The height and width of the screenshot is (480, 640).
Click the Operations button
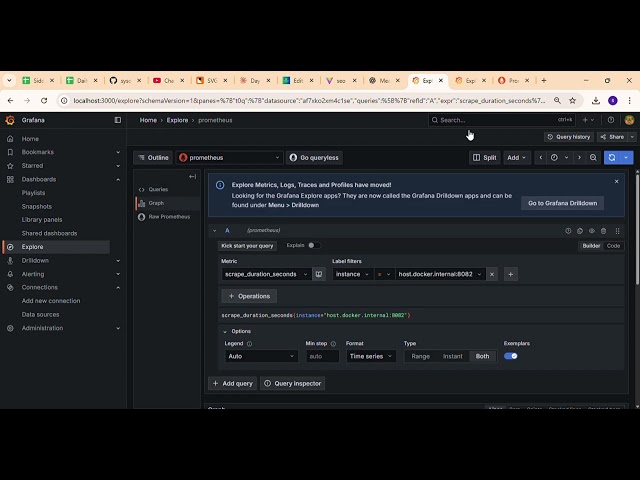click(x=249, y=296)
